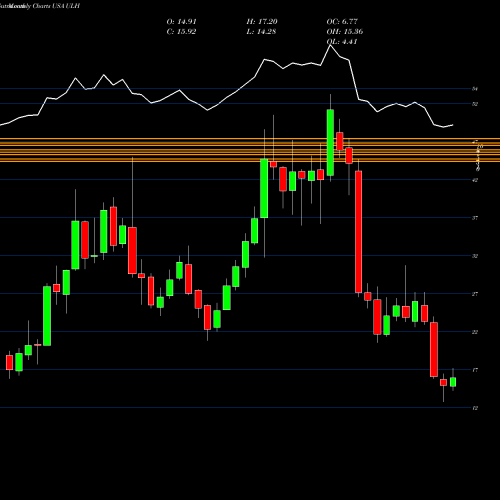The width and height of the screenshot is (500, 500).
Task: Click the 52 price axis label
Action: 475,104
